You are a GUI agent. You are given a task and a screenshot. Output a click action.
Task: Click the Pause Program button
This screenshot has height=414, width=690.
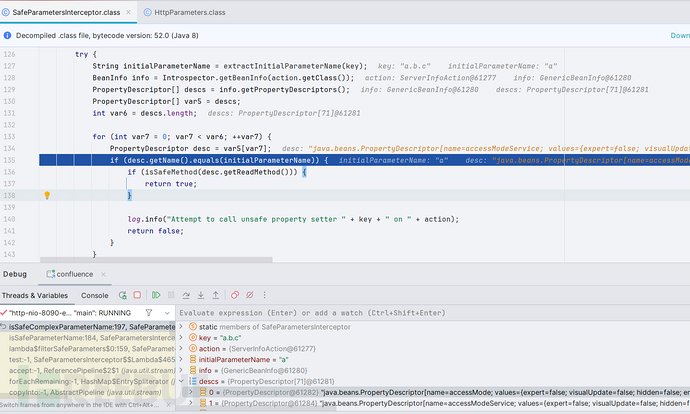(x=171, y=295)
